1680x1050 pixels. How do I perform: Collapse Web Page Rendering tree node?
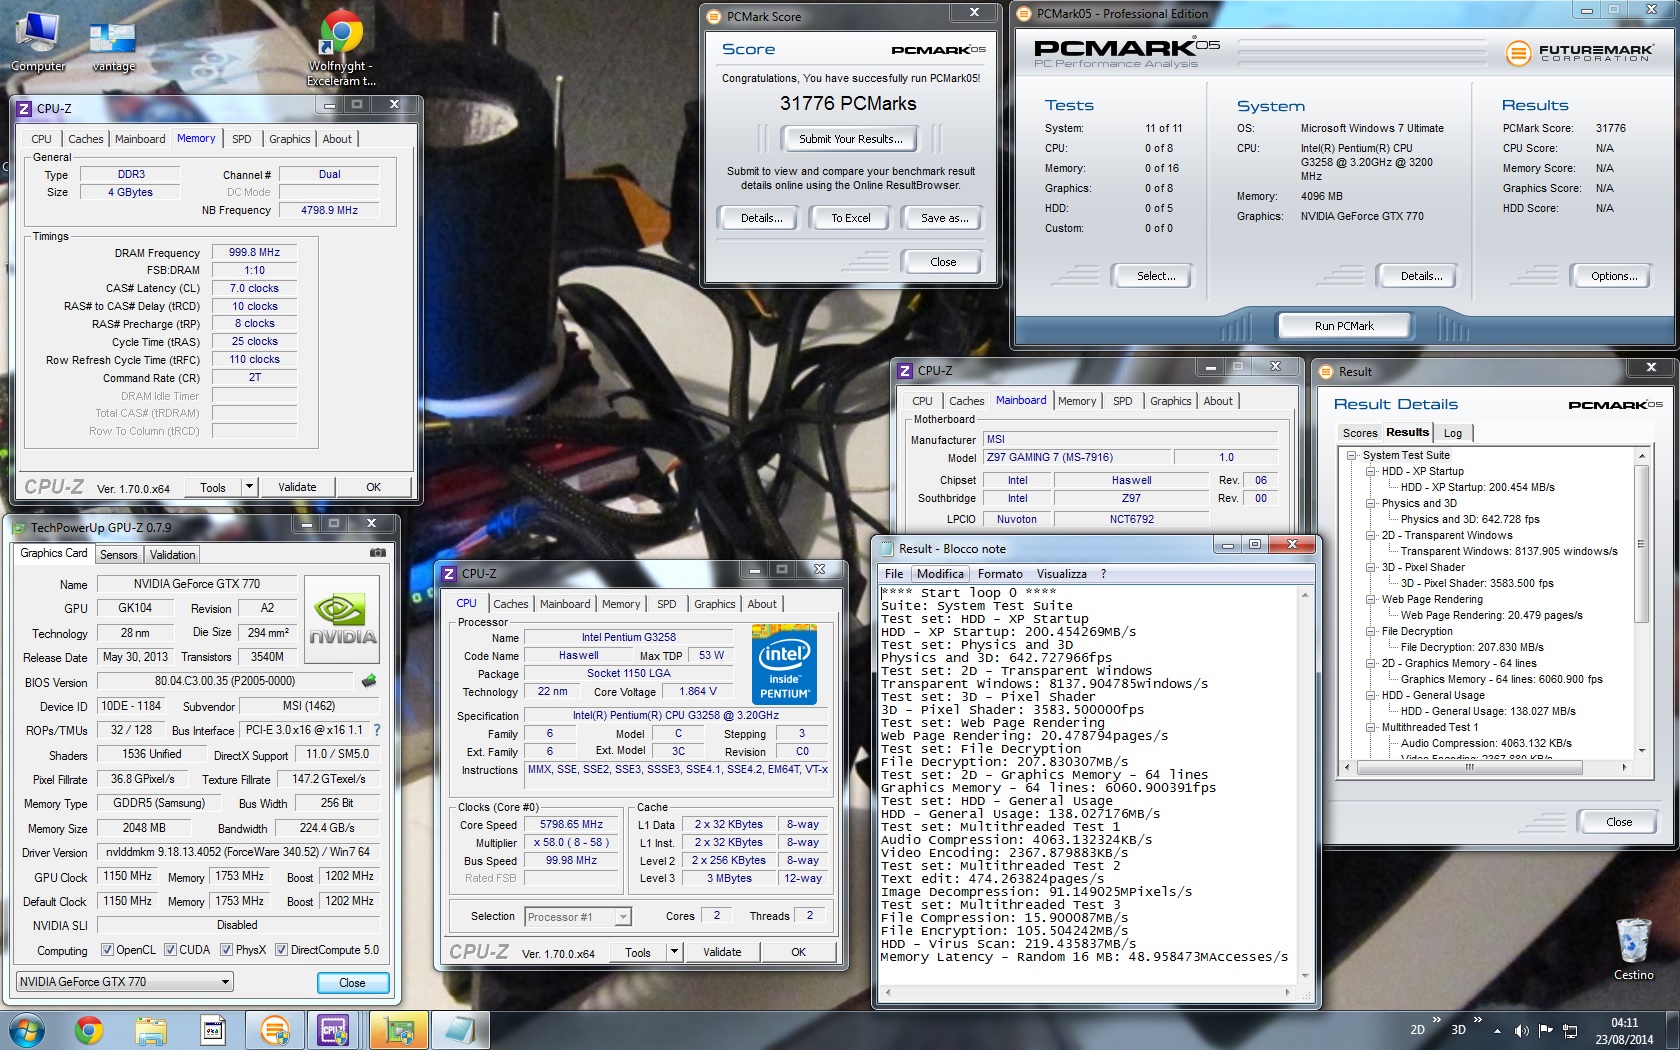pyautogui.click(x=1370, y=599)
